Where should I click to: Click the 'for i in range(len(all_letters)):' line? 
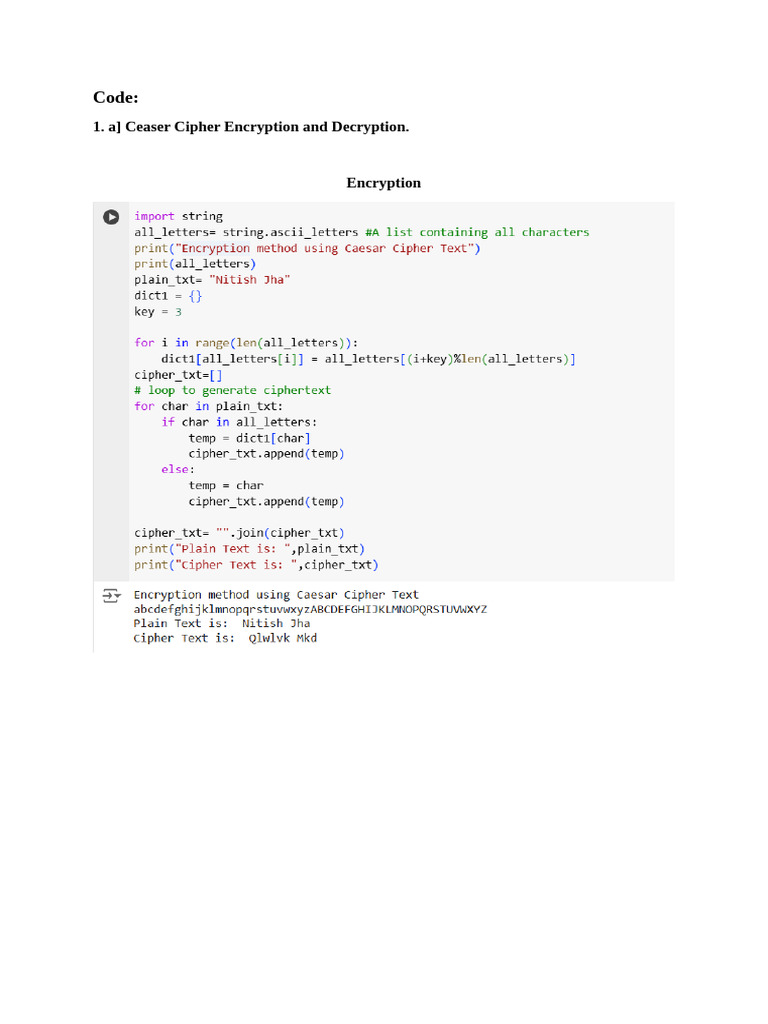coord(246,343)
